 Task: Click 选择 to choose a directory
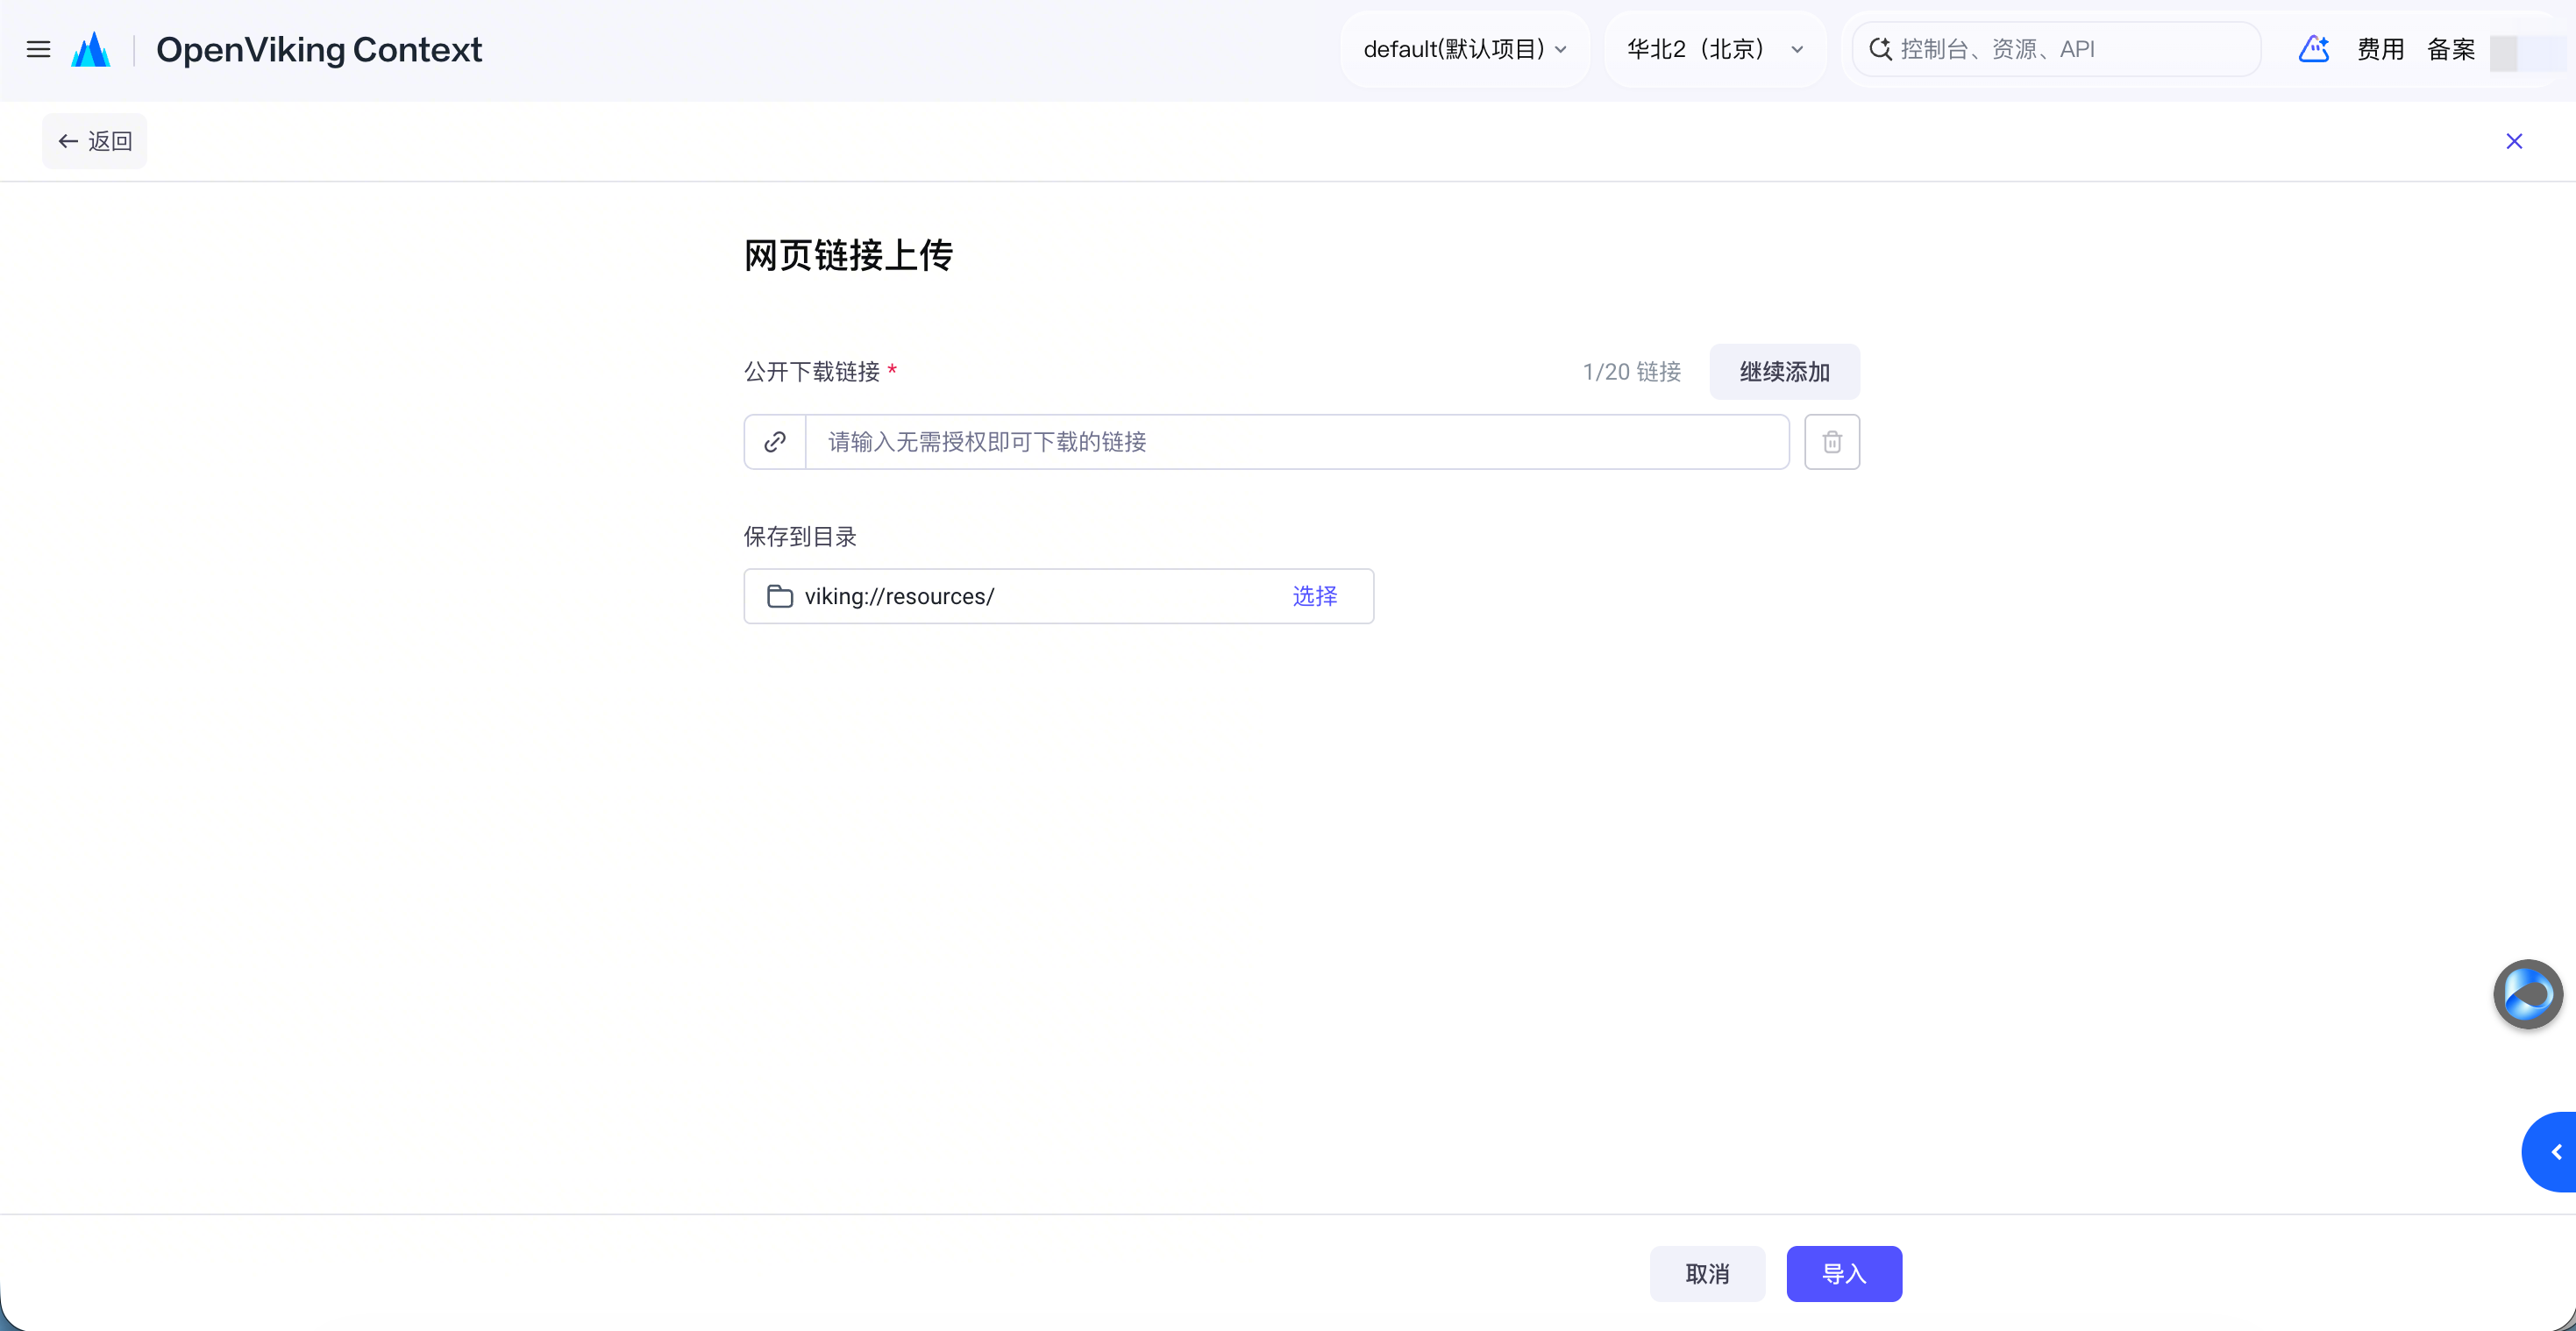point(1315,597)
